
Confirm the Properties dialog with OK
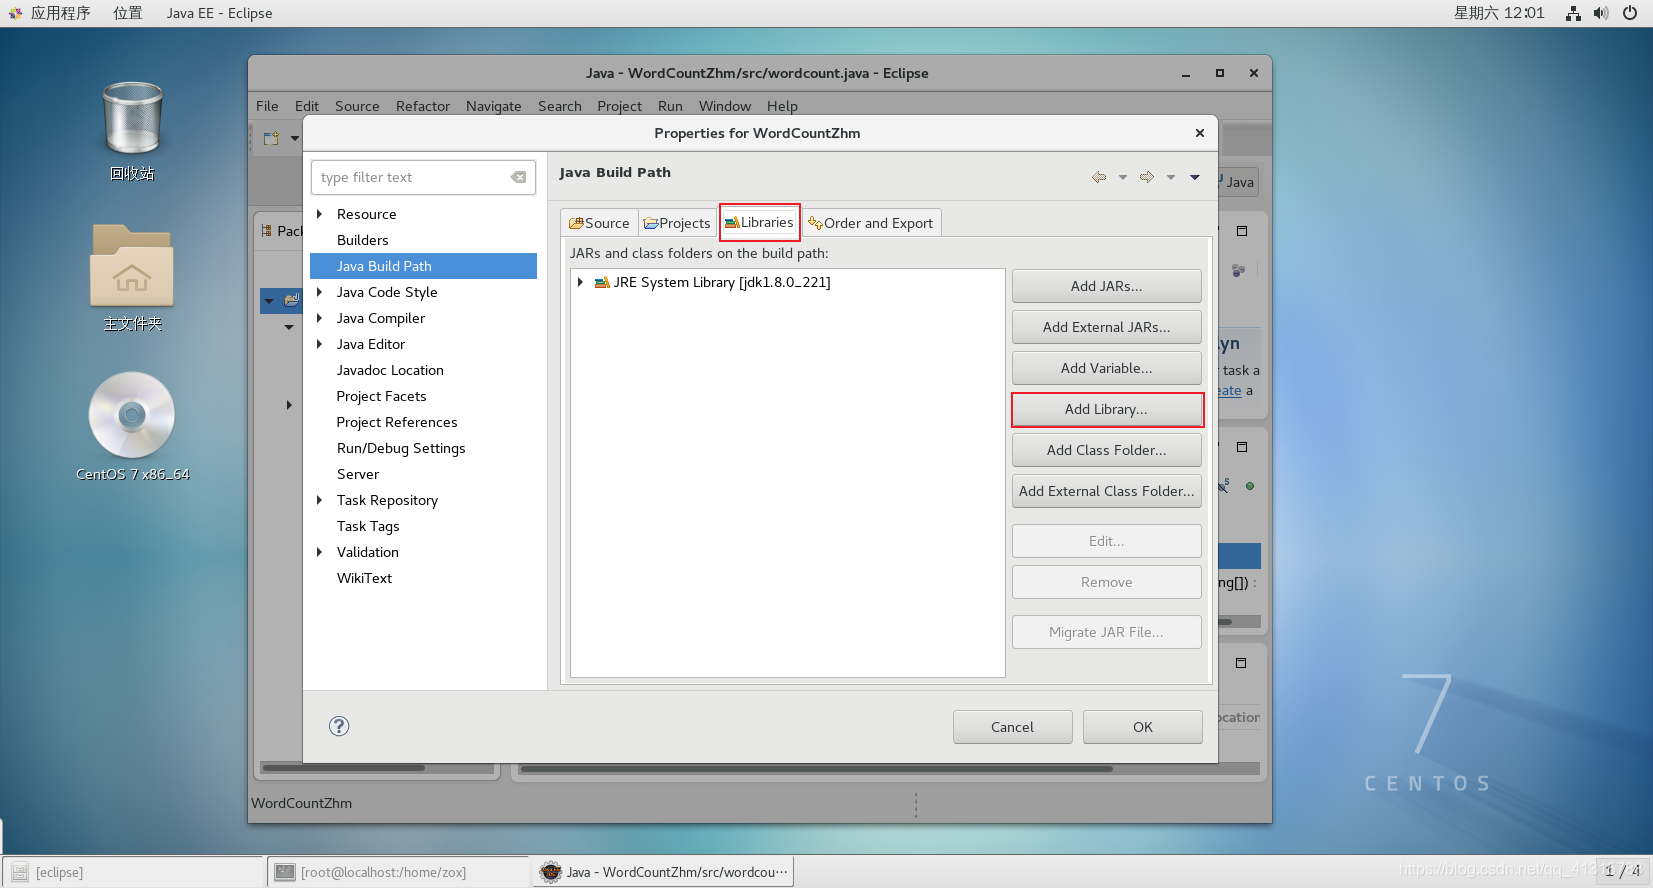(x=1143, y=727)
